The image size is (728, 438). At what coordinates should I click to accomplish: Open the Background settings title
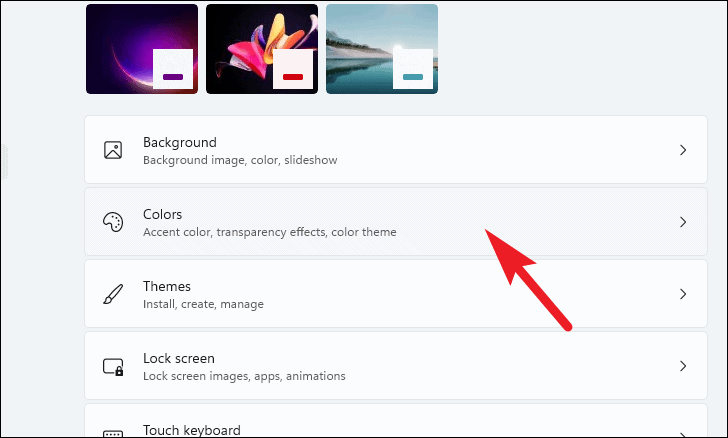point(180,142)
